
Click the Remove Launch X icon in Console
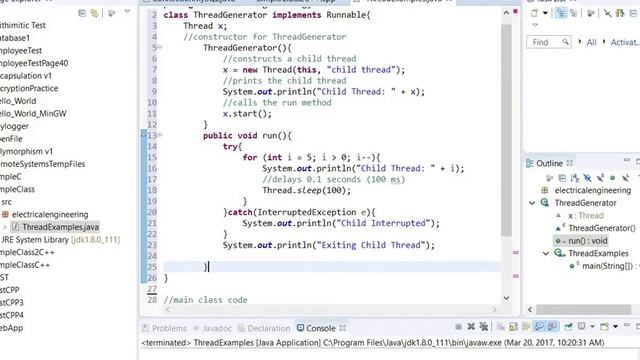click(471, 327)
